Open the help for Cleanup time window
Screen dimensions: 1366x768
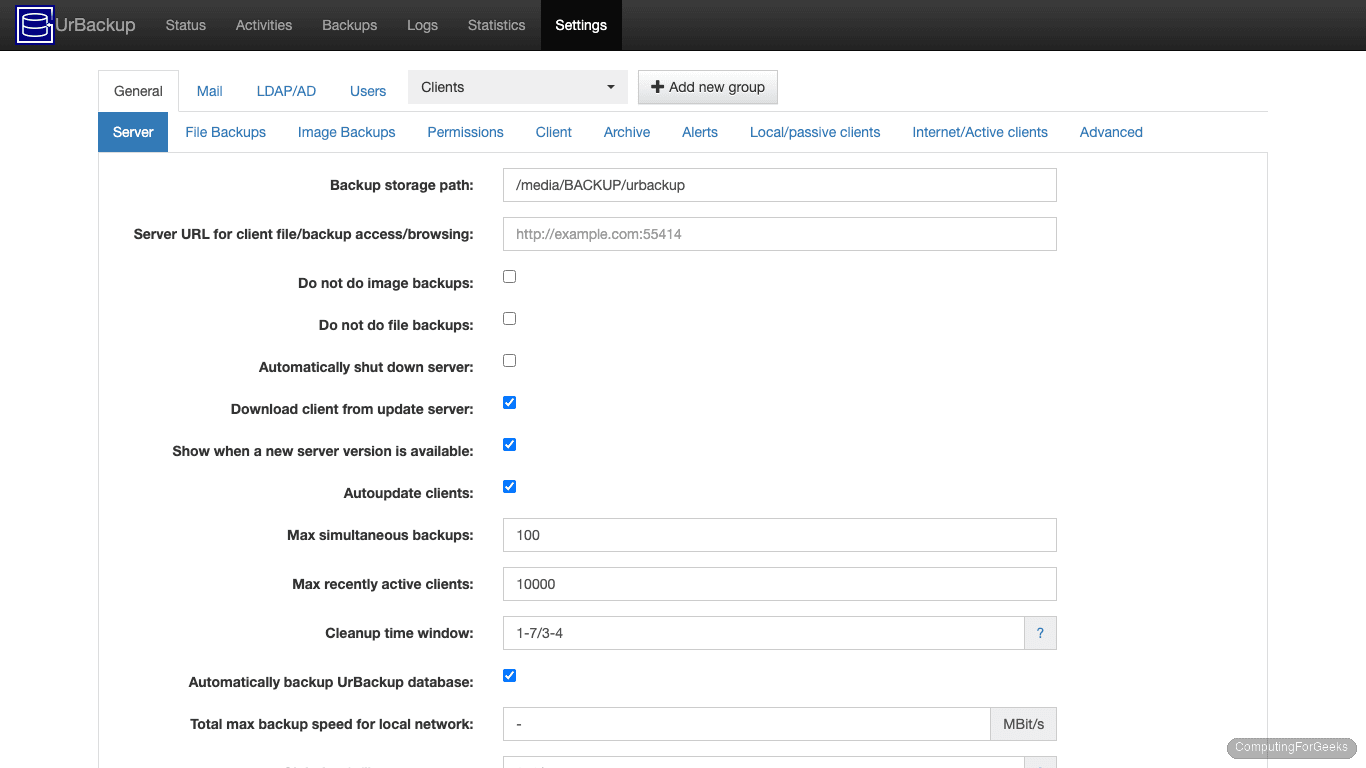tap(1040, 633)
